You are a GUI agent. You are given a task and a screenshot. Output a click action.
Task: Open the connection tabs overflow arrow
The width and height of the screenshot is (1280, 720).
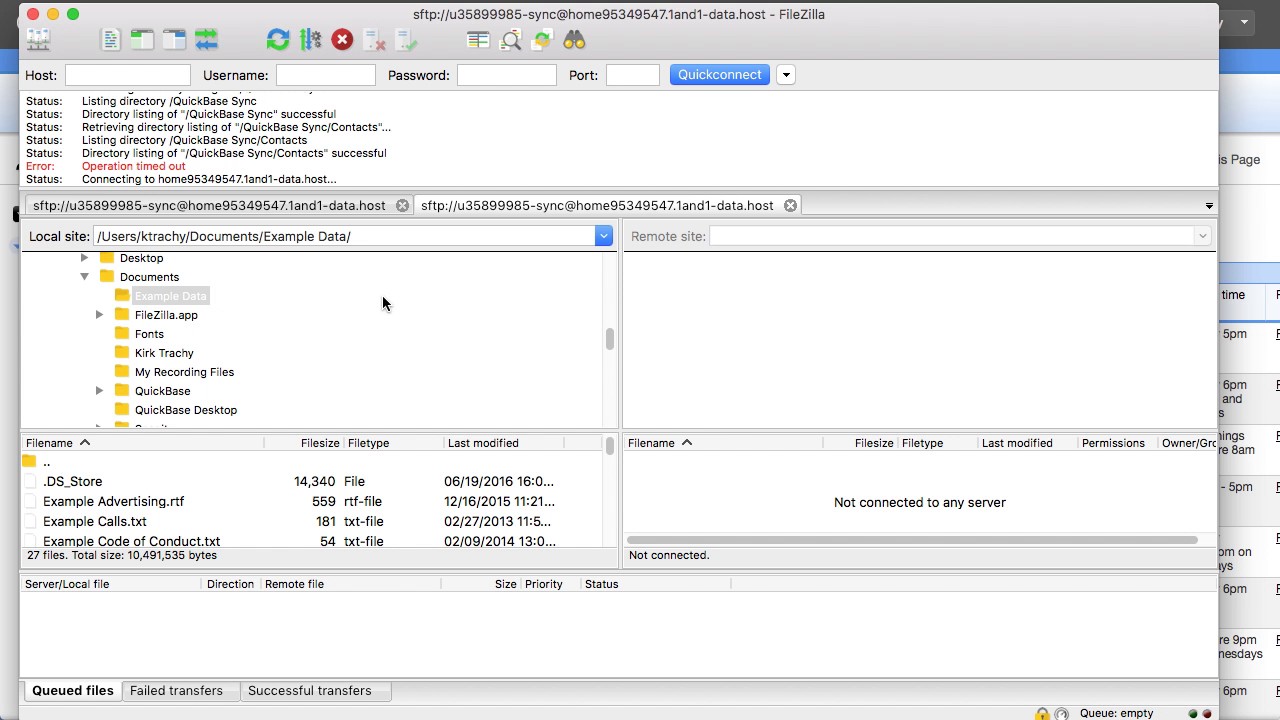coord(1209,206)
